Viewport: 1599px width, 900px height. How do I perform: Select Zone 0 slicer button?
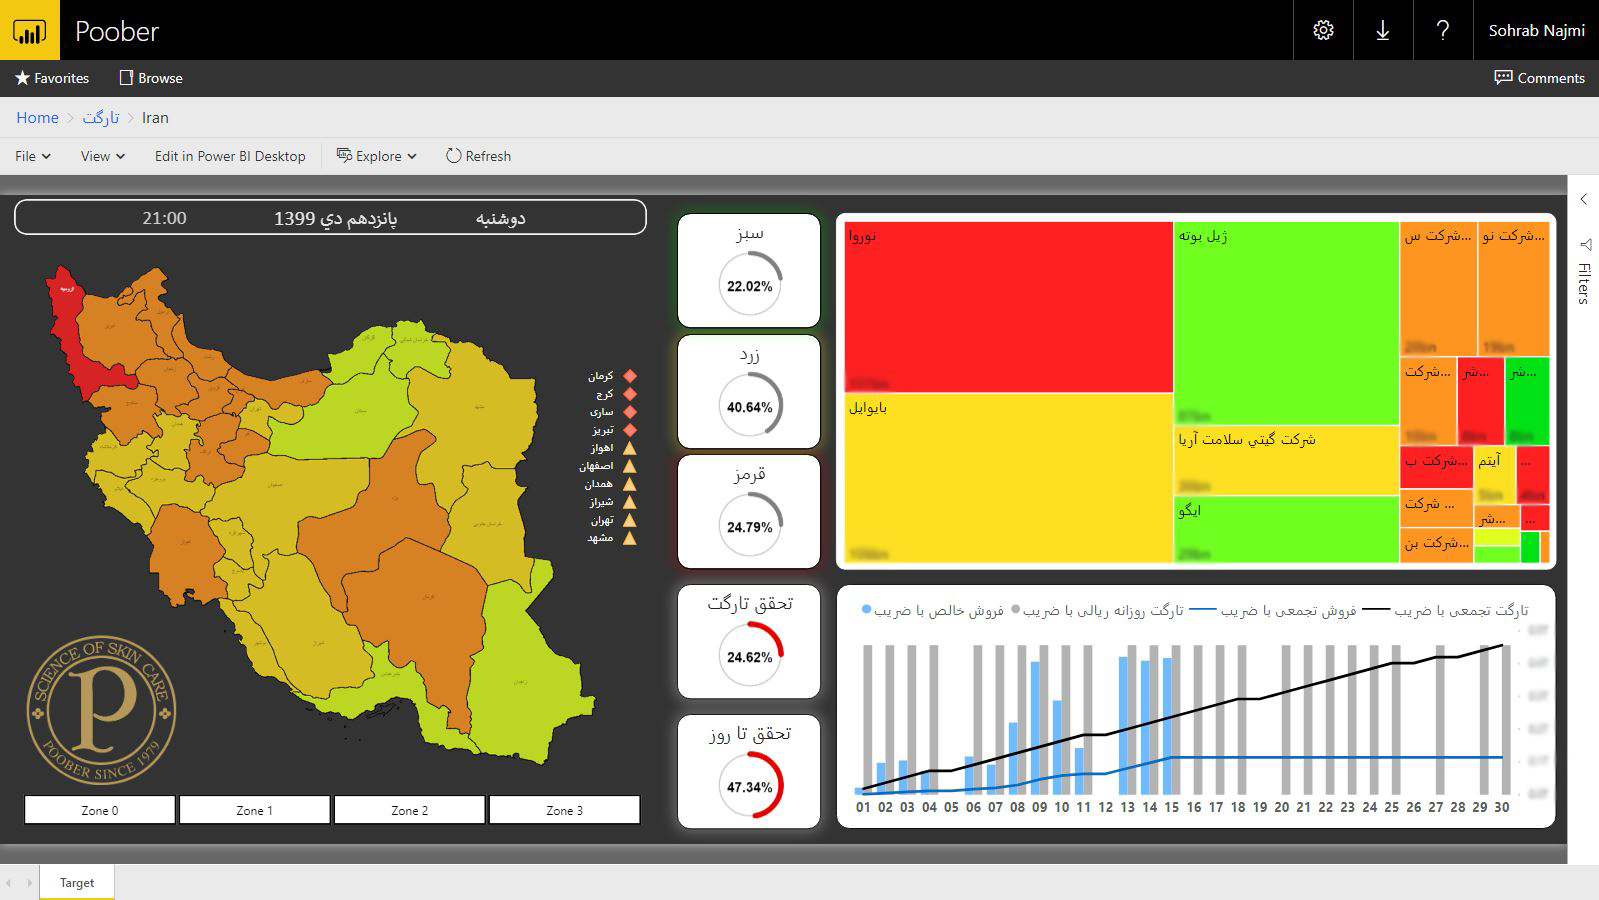100,810
